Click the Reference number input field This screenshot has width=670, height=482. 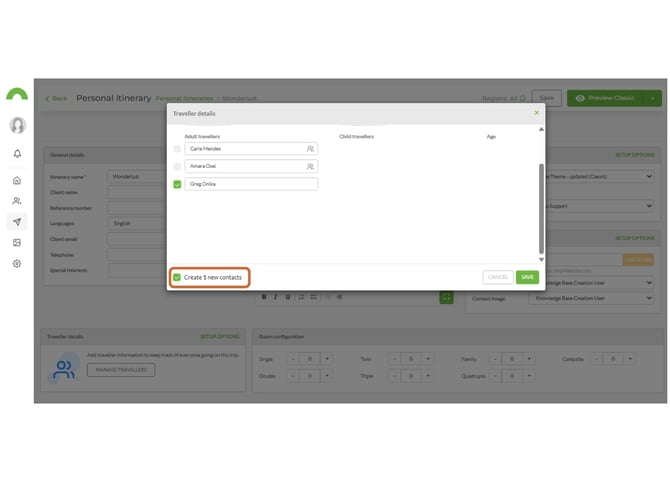point(137,208)
